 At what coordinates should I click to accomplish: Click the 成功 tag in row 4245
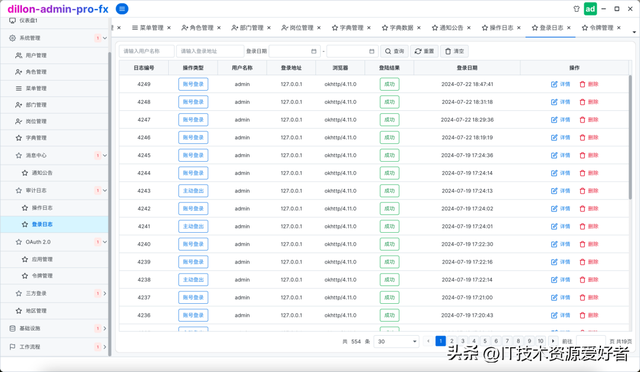click(x=389, y=155)
